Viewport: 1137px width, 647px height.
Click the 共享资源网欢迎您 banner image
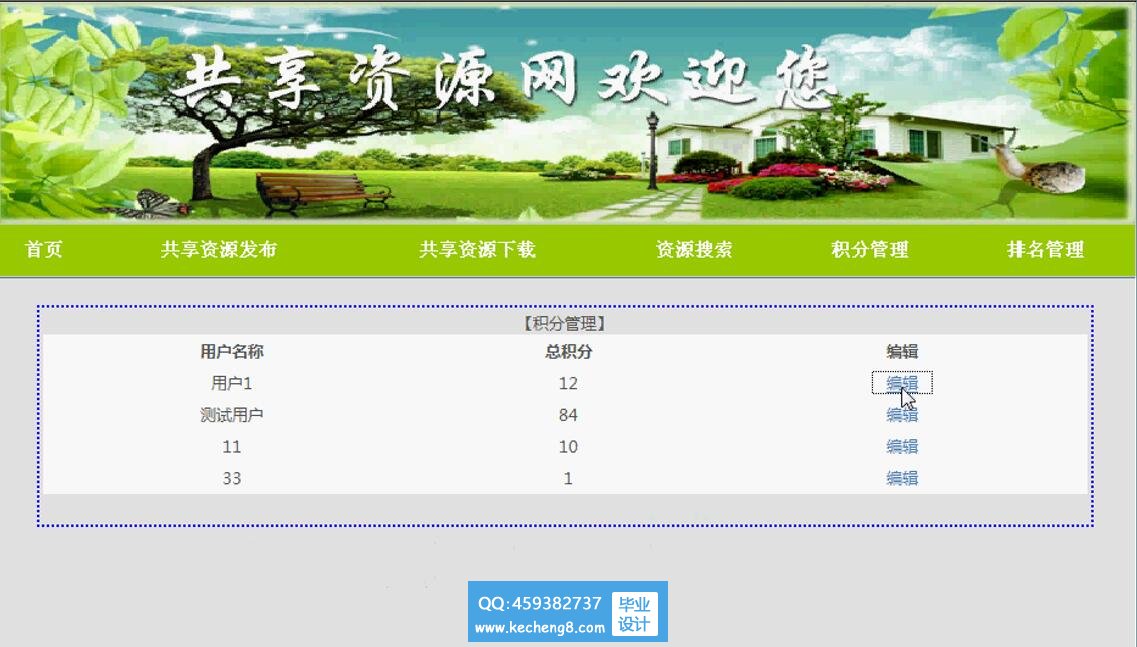pos(568,111)
